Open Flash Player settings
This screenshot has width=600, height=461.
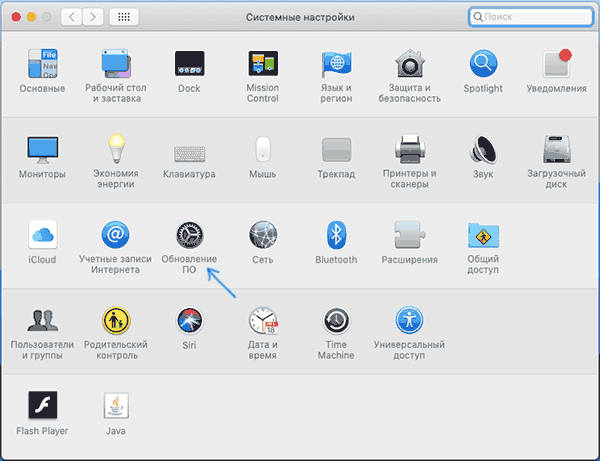pyautogui.click(x=42, y=407)
